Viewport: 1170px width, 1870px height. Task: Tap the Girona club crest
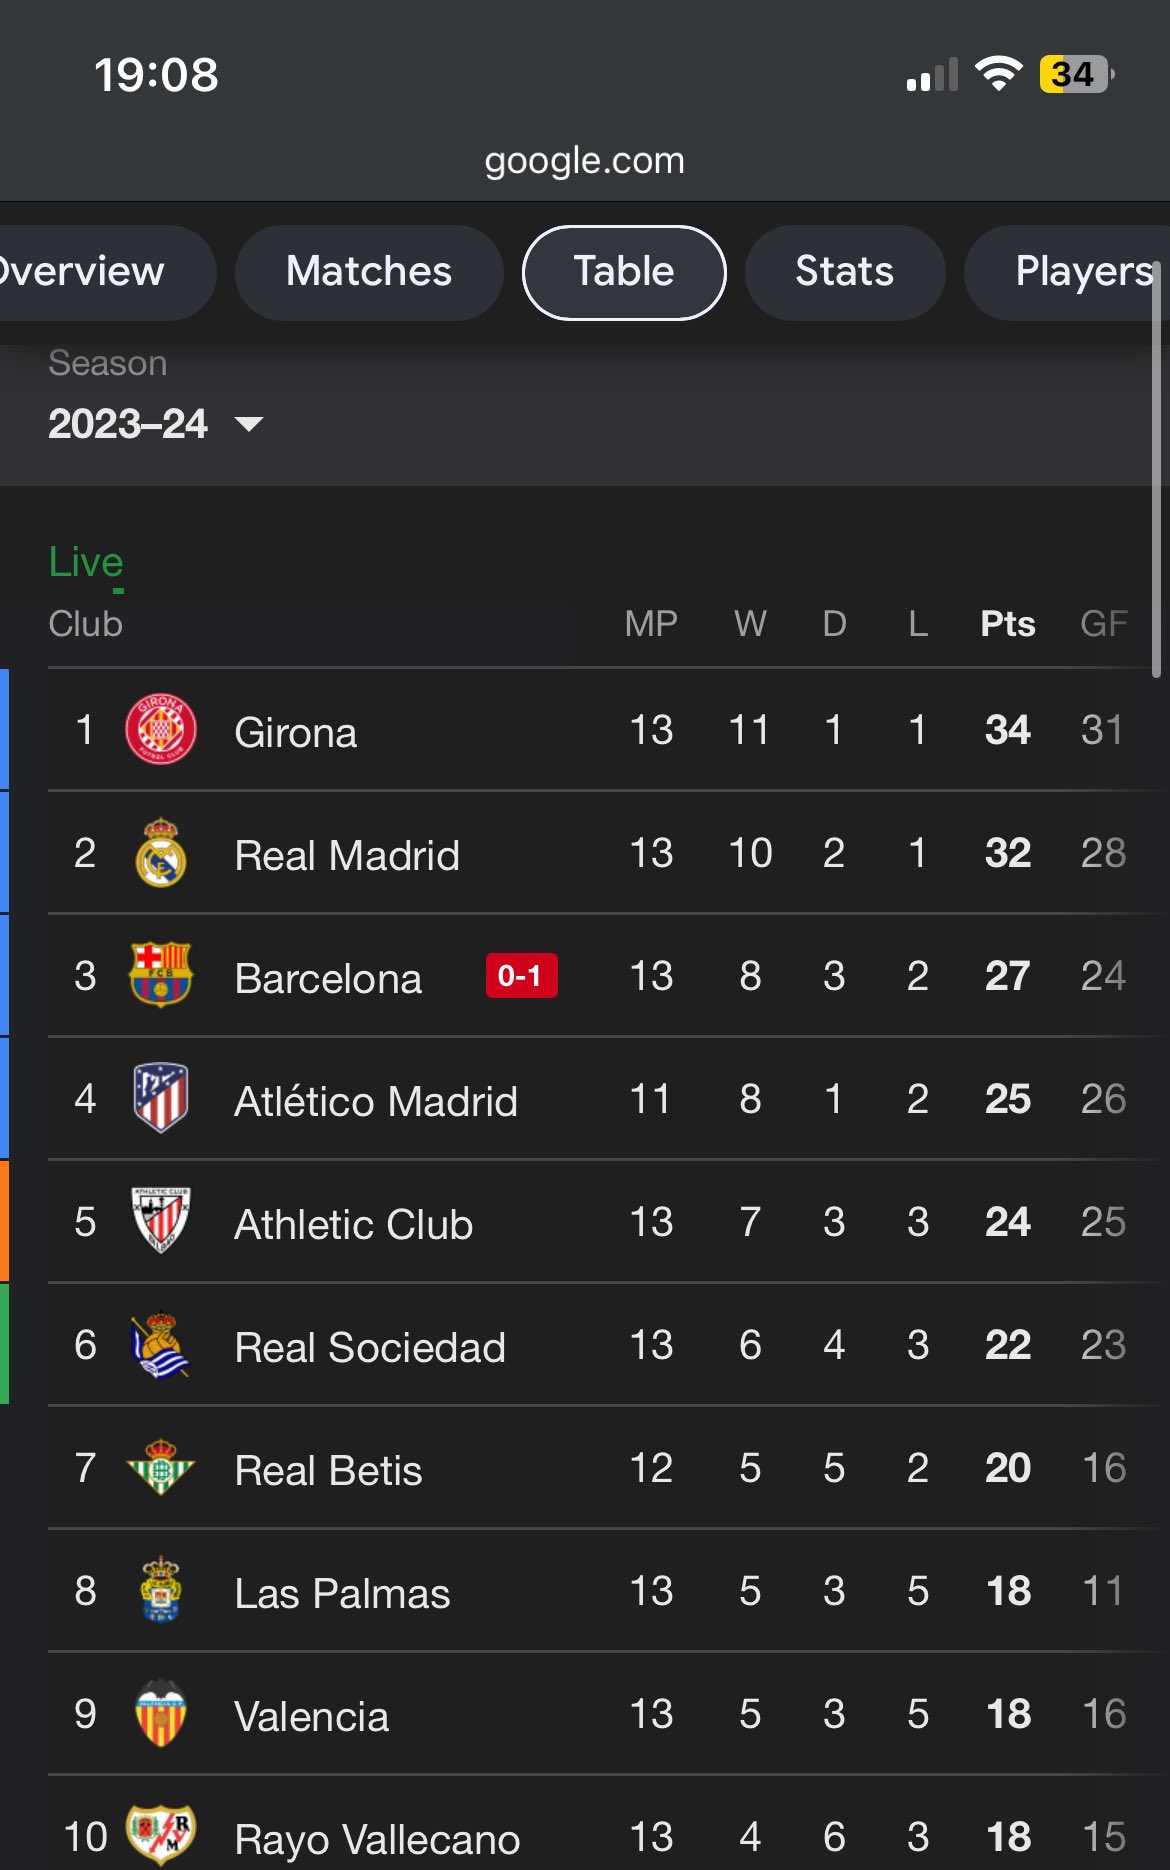pos(160,729)
